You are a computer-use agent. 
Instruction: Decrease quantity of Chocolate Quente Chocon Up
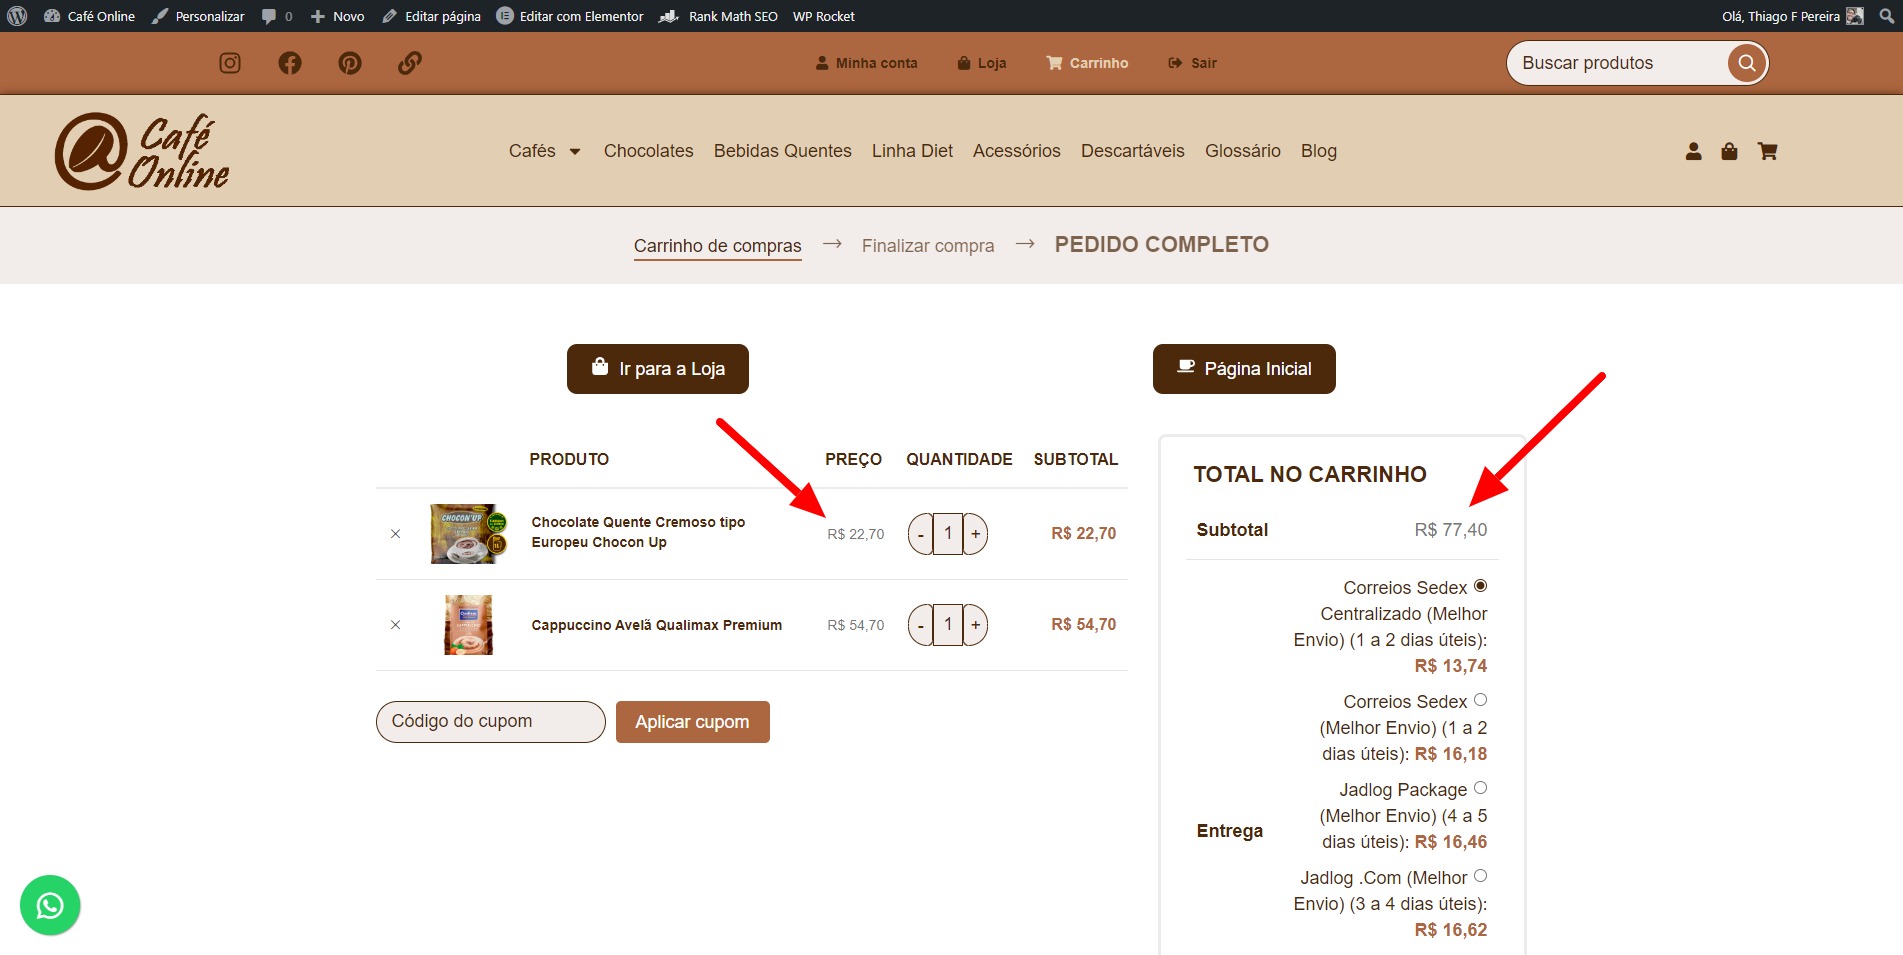(920, 534)
